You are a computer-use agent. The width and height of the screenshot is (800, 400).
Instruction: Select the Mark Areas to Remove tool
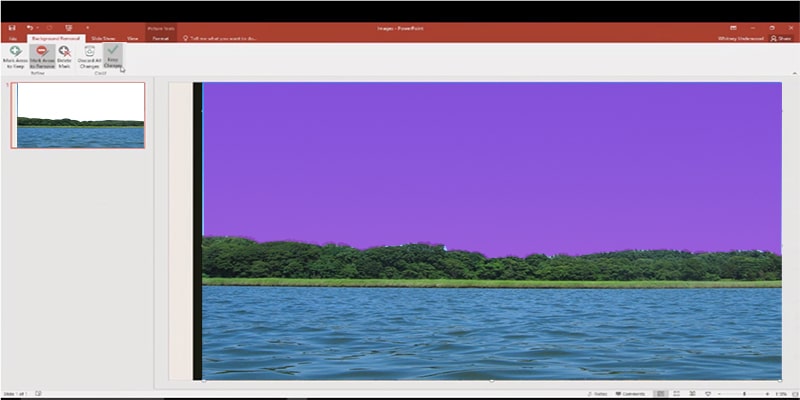tap(42, 57)
